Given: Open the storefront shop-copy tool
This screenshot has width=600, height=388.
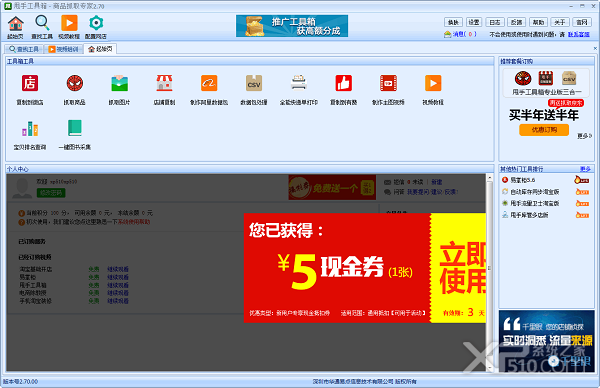Looking at the screenshot, I should (x=164, y=83).
